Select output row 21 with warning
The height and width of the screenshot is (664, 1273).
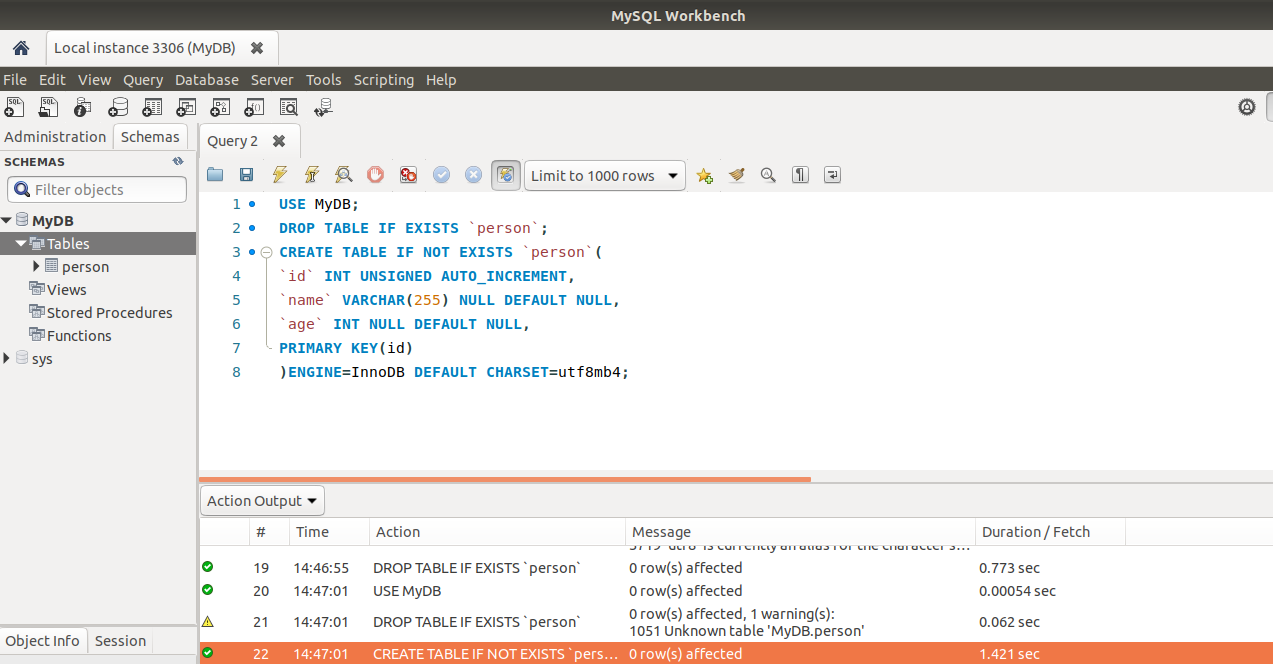736,622
